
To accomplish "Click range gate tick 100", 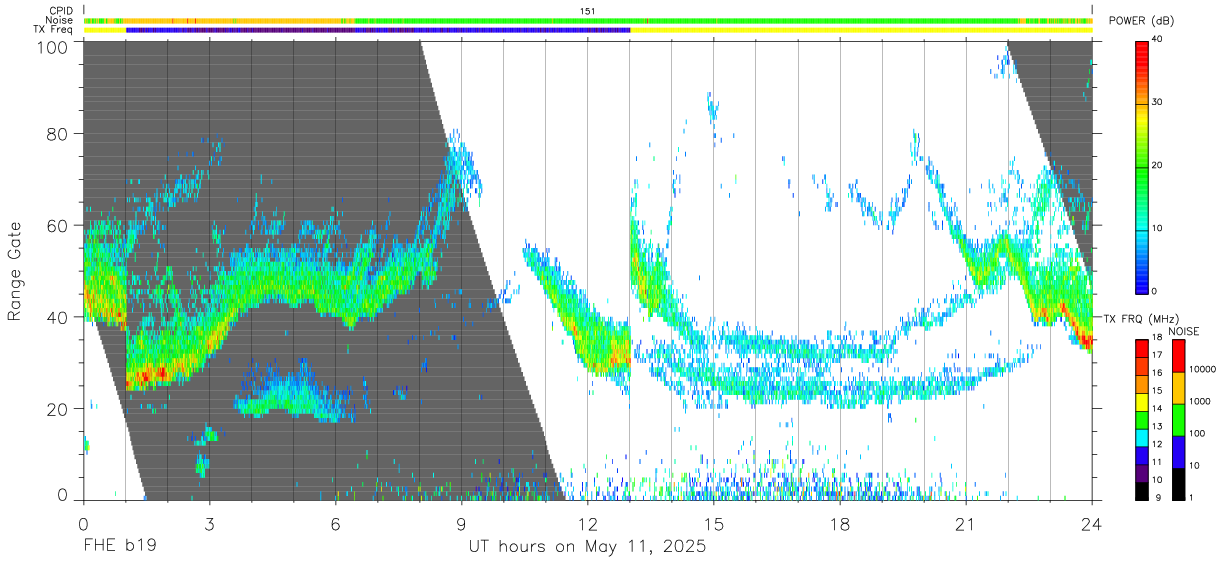I will [53, 46].
